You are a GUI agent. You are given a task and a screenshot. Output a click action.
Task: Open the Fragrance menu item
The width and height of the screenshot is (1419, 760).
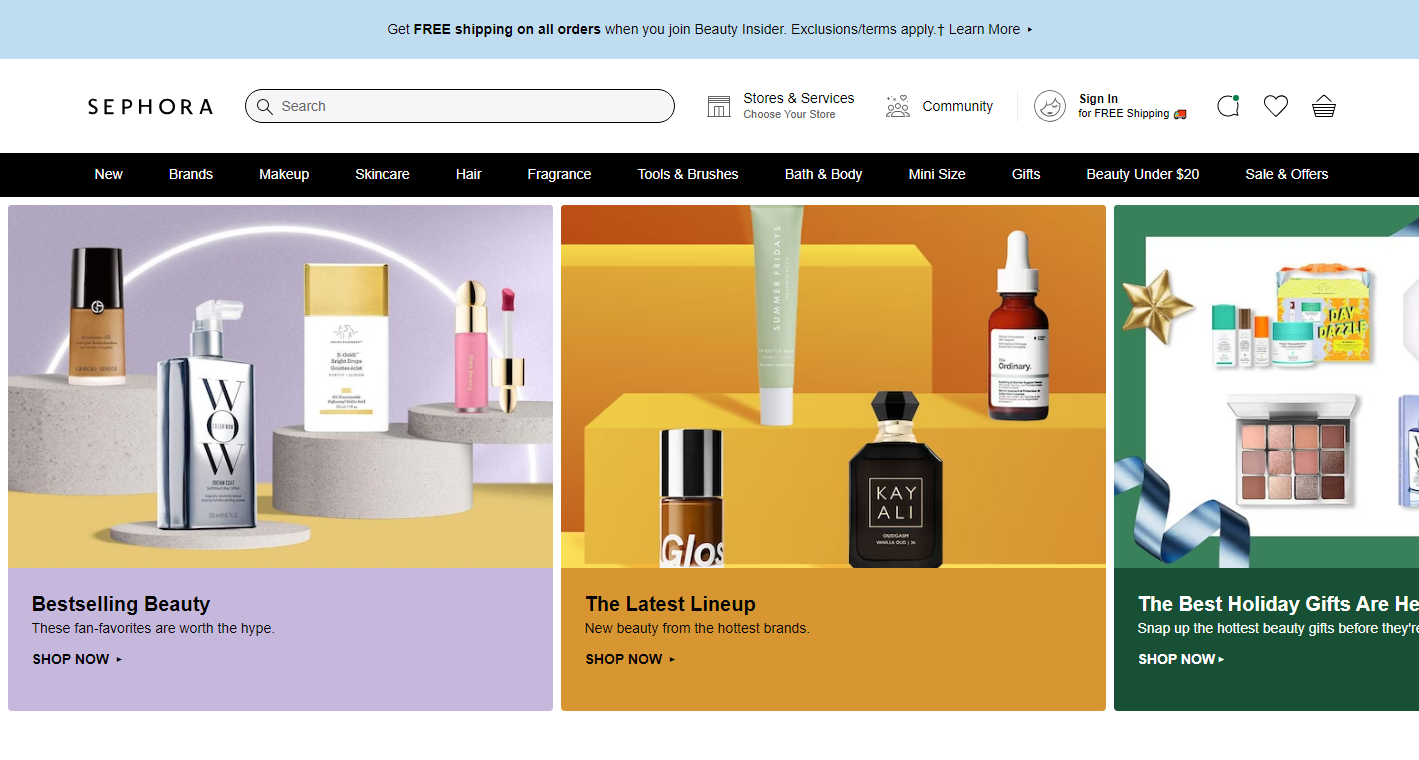pyautogui.click(x=559, y=174)
